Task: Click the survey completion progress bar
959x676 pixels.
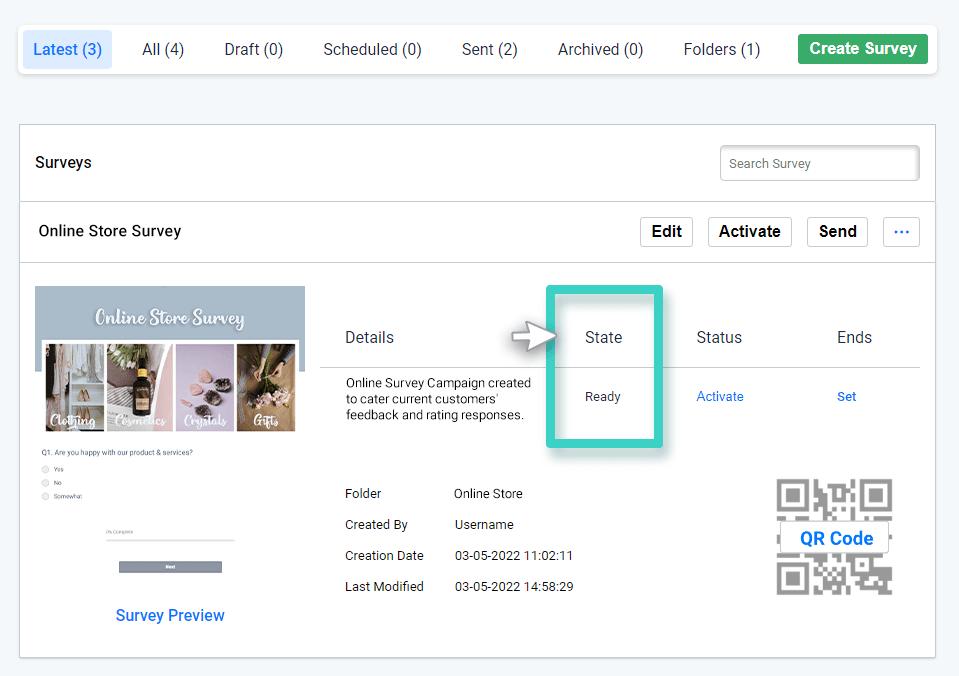Action: pyautogui.click(x=170, y=539)
